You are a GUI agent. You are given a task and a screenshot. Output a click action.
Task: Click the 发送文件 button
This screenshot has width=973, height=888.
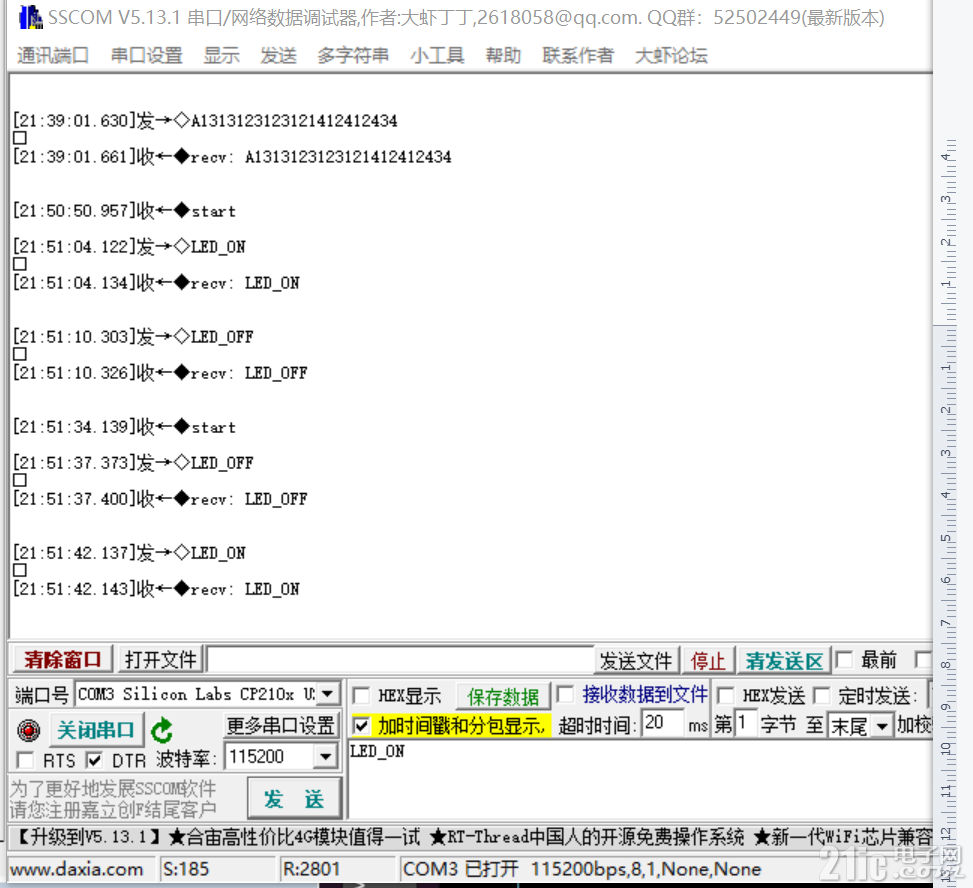[635, 660]
